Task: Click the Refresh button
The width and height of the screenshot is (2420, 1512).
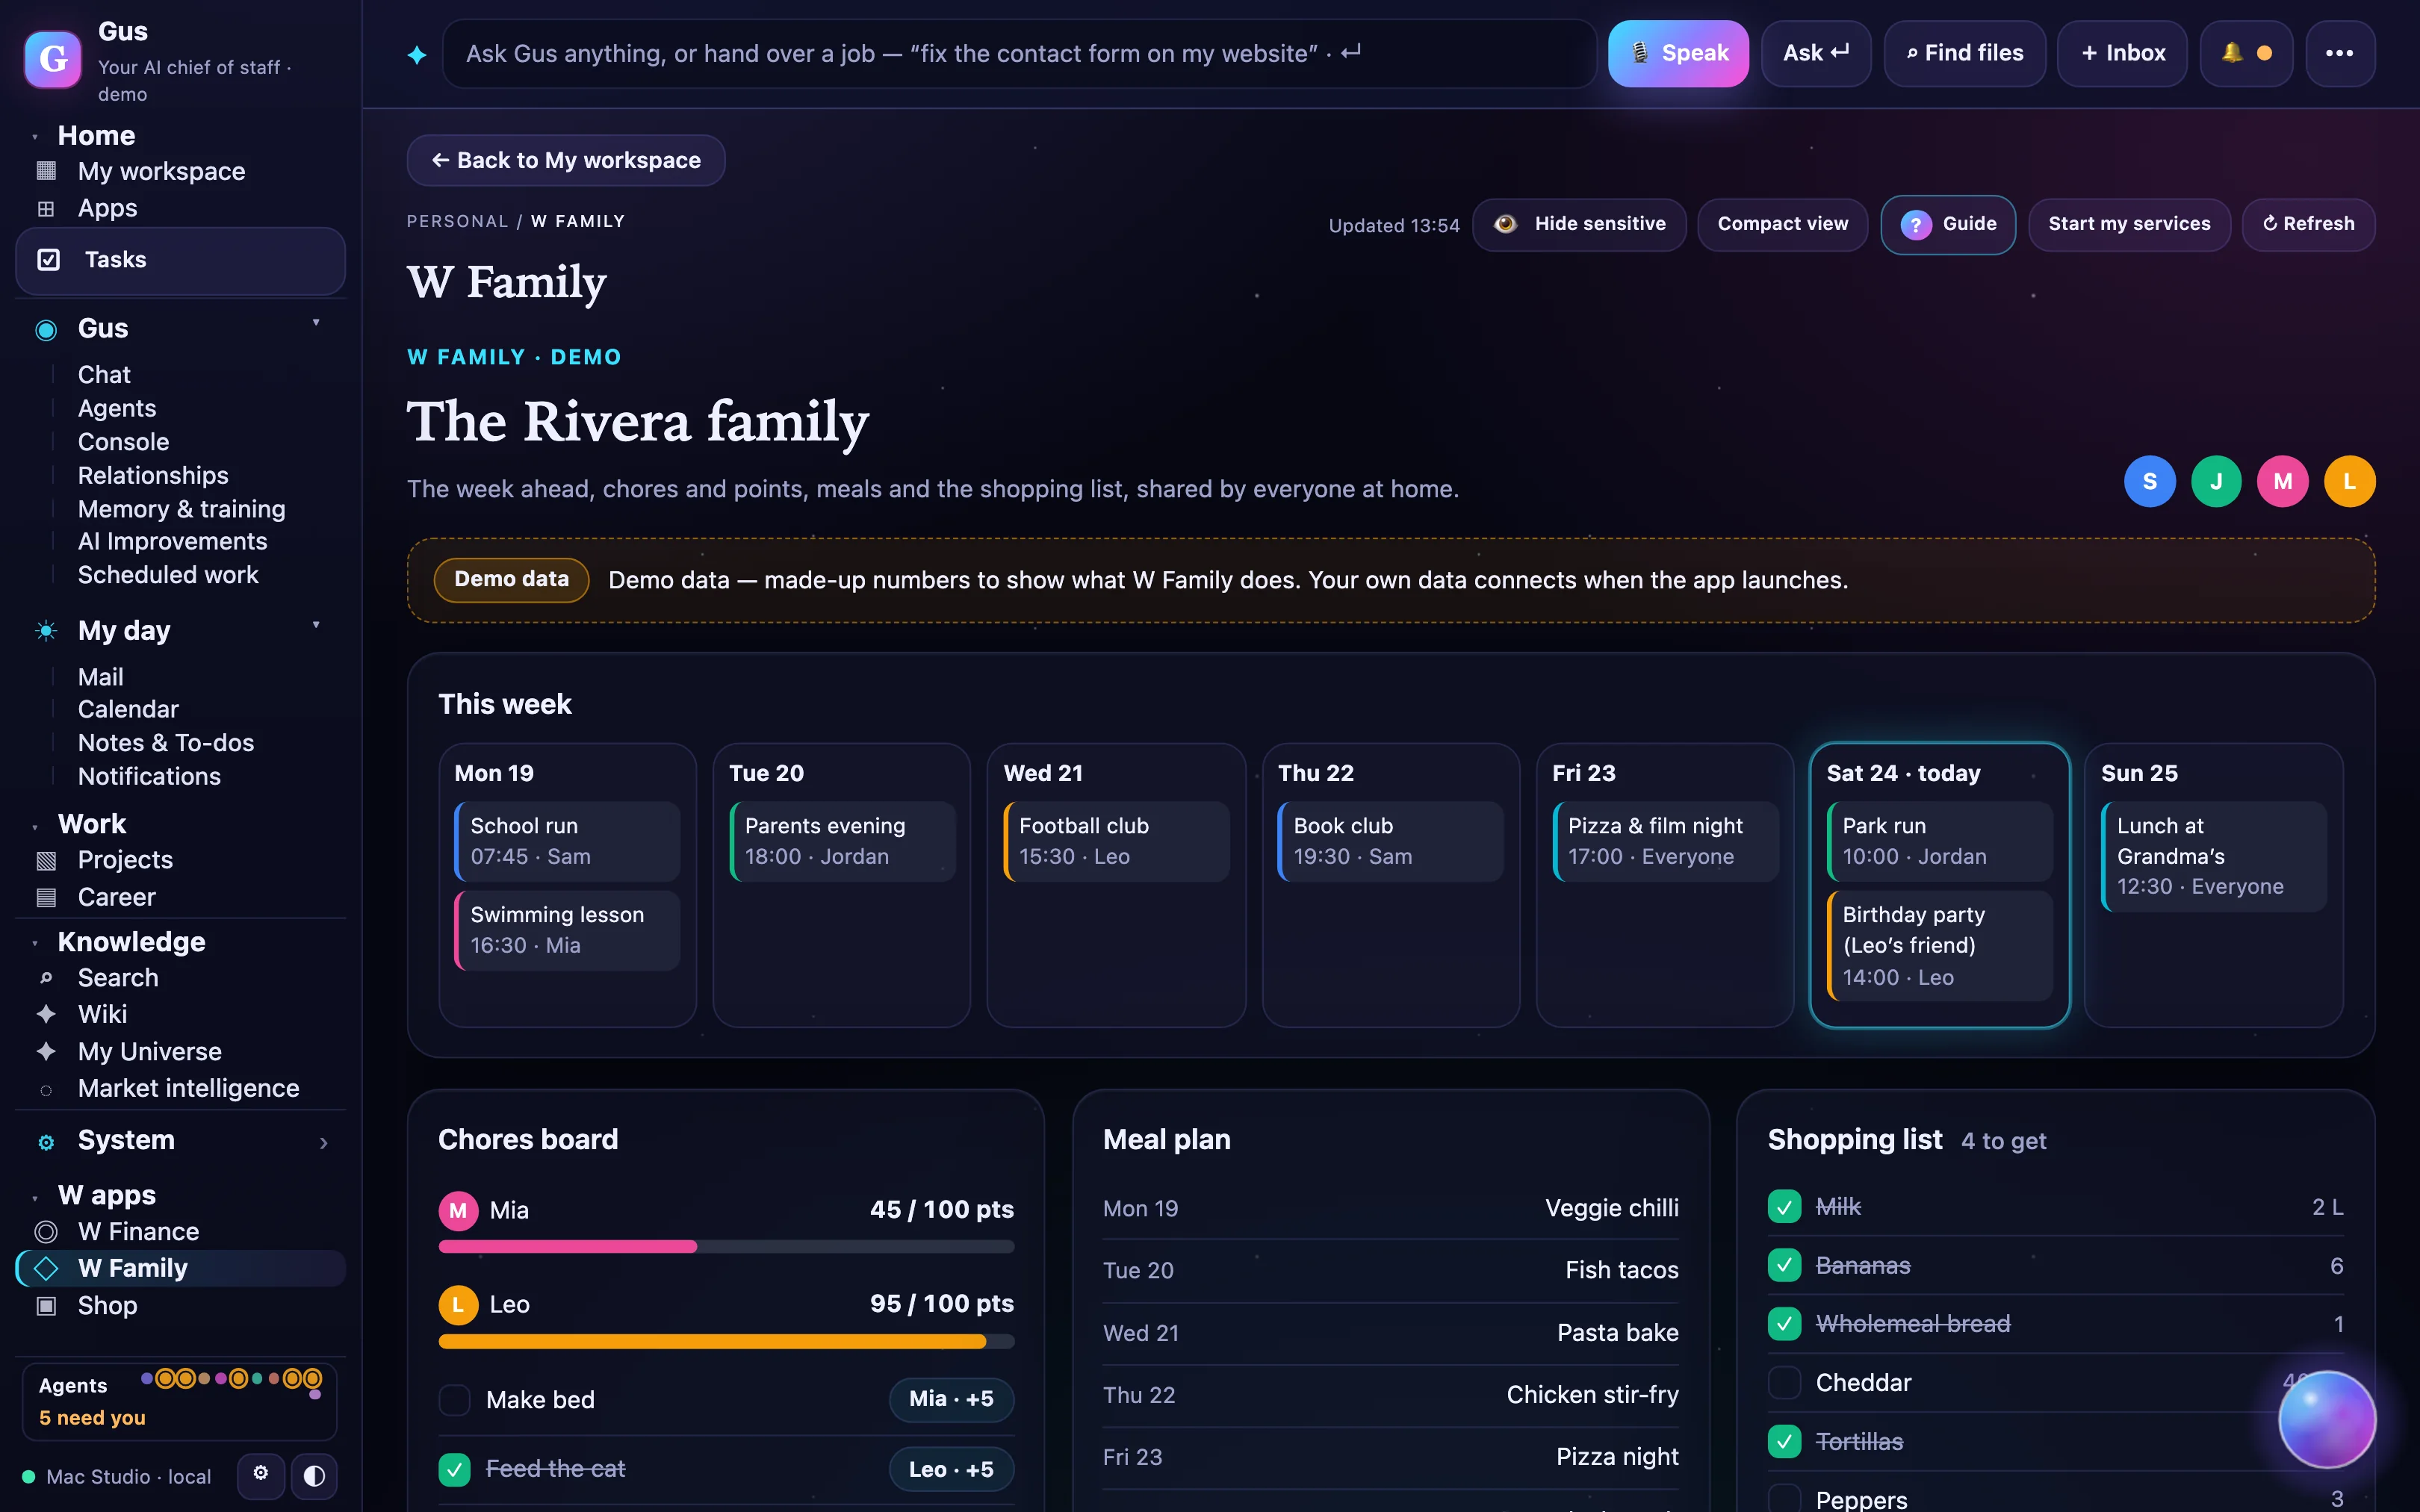Action: (2308, 224)
